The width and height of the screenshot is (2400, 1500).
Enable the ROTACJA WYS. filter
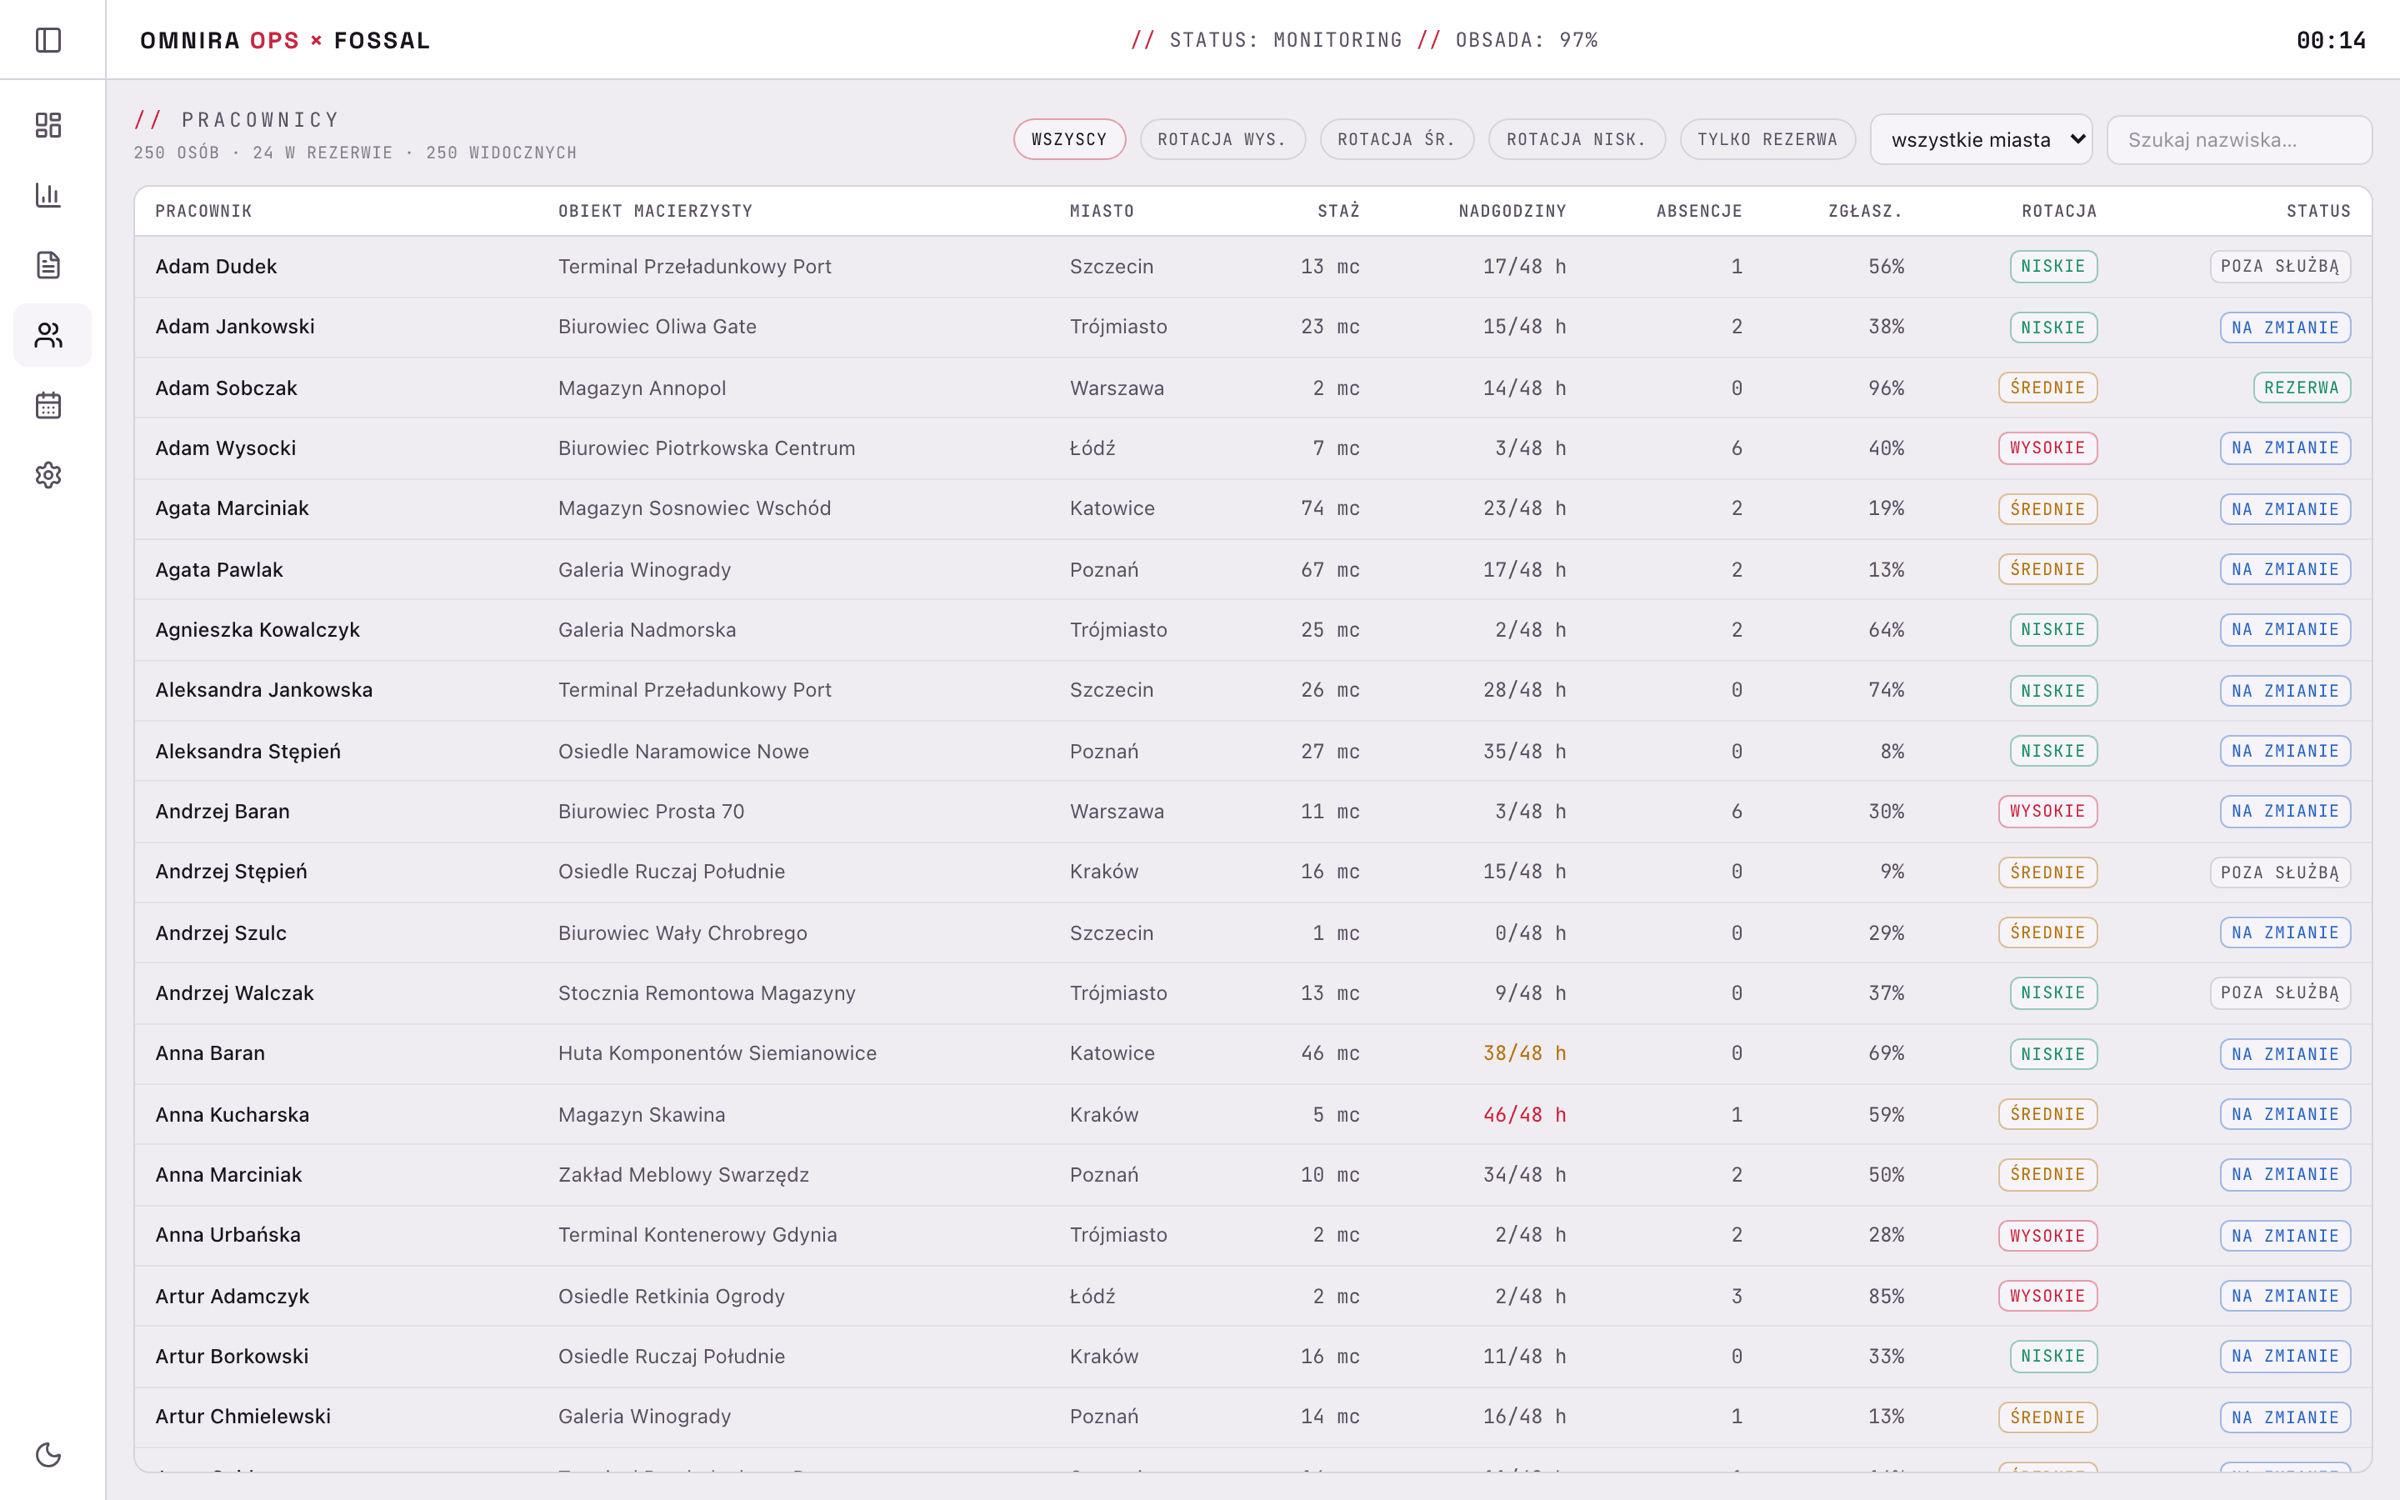(x=1222, y=139)
